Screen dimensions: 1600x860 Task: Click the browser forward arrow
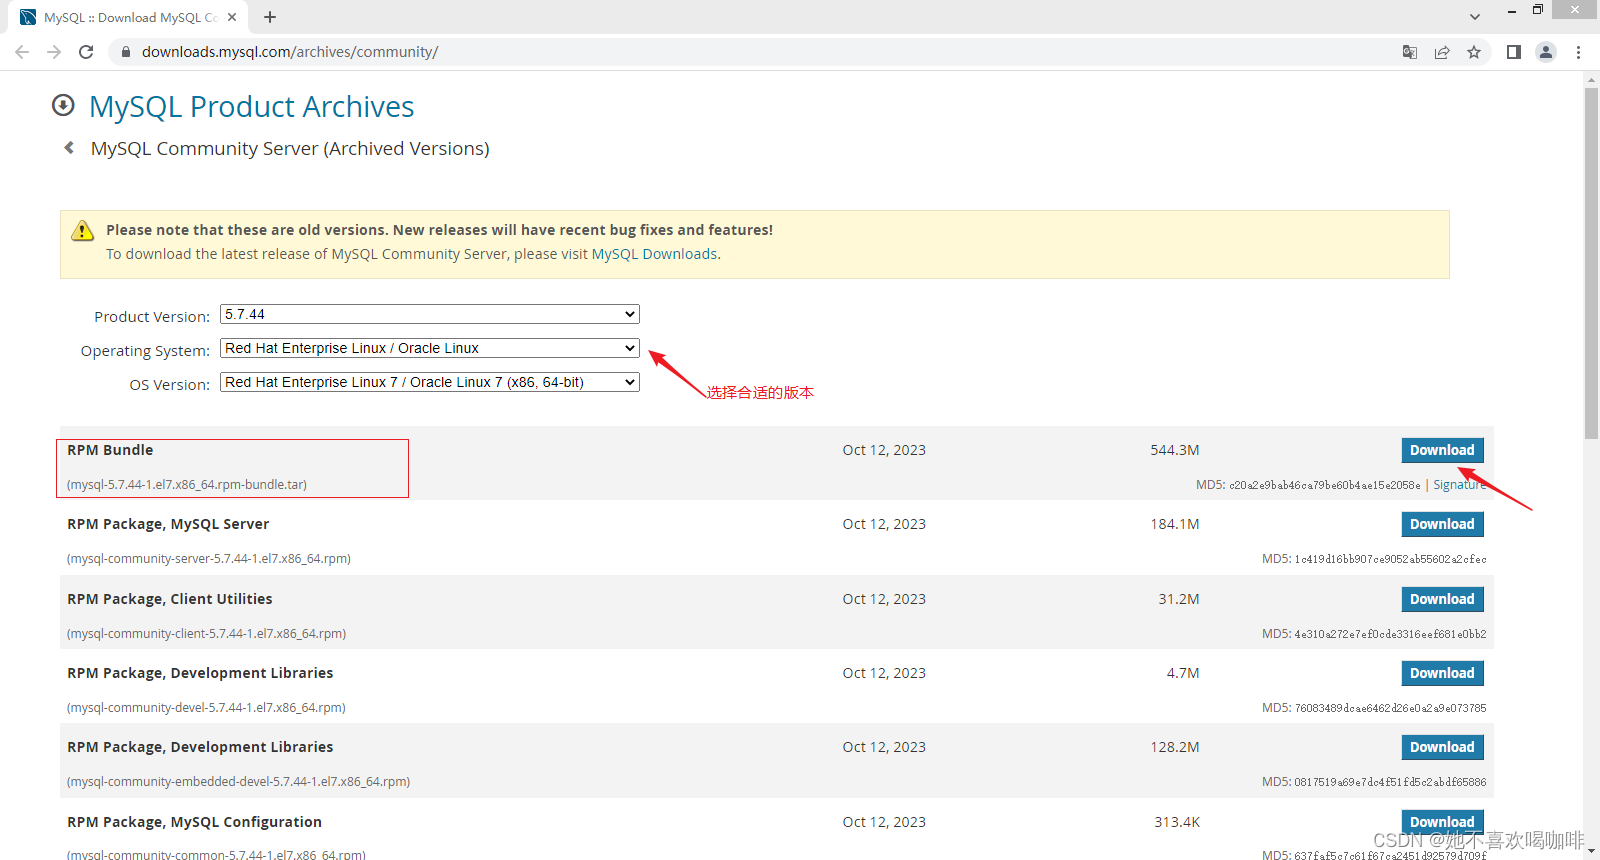(x=54, y=52)
